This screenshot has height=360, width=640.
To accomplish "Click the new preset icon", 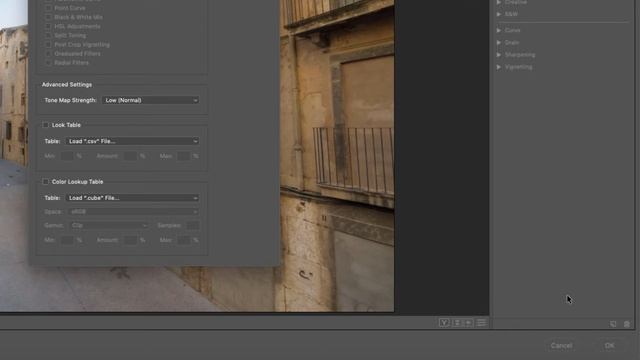I will 613,324.
